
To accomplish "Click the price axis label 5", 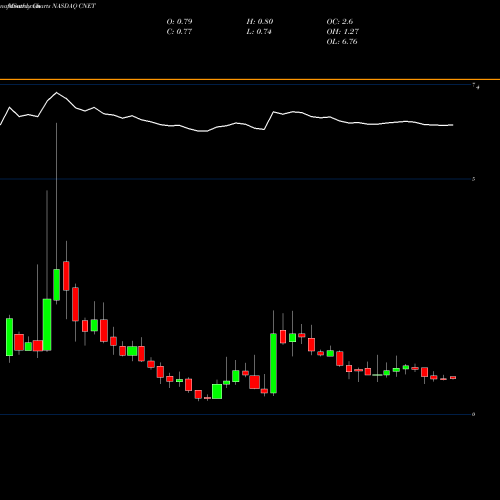I will [473, 179].
